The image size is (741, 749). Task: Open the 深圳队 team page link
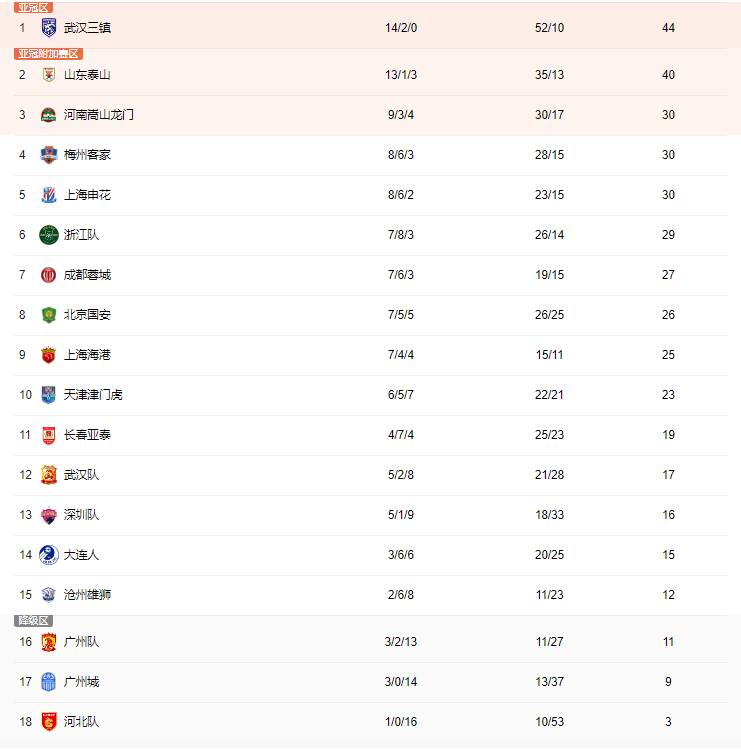click(81, 515)
